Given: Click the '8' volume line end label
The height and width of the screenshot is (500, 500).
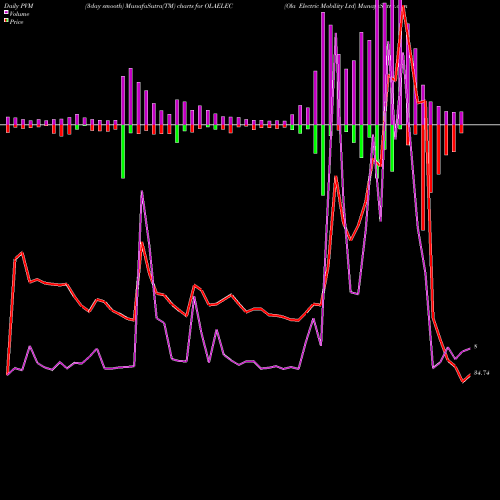Looking at the screenshot, I should [476, 347].
